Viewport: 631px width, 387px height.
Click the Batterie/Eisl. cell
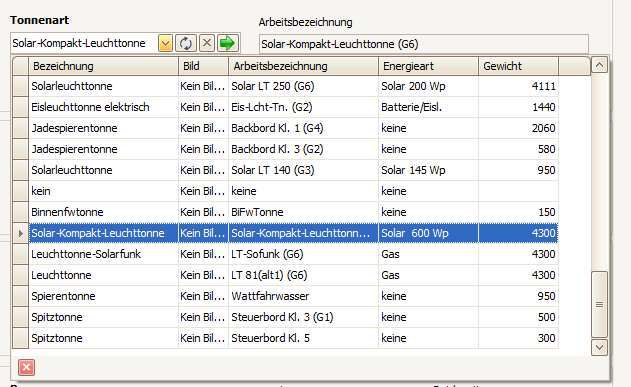click(429, 107)
